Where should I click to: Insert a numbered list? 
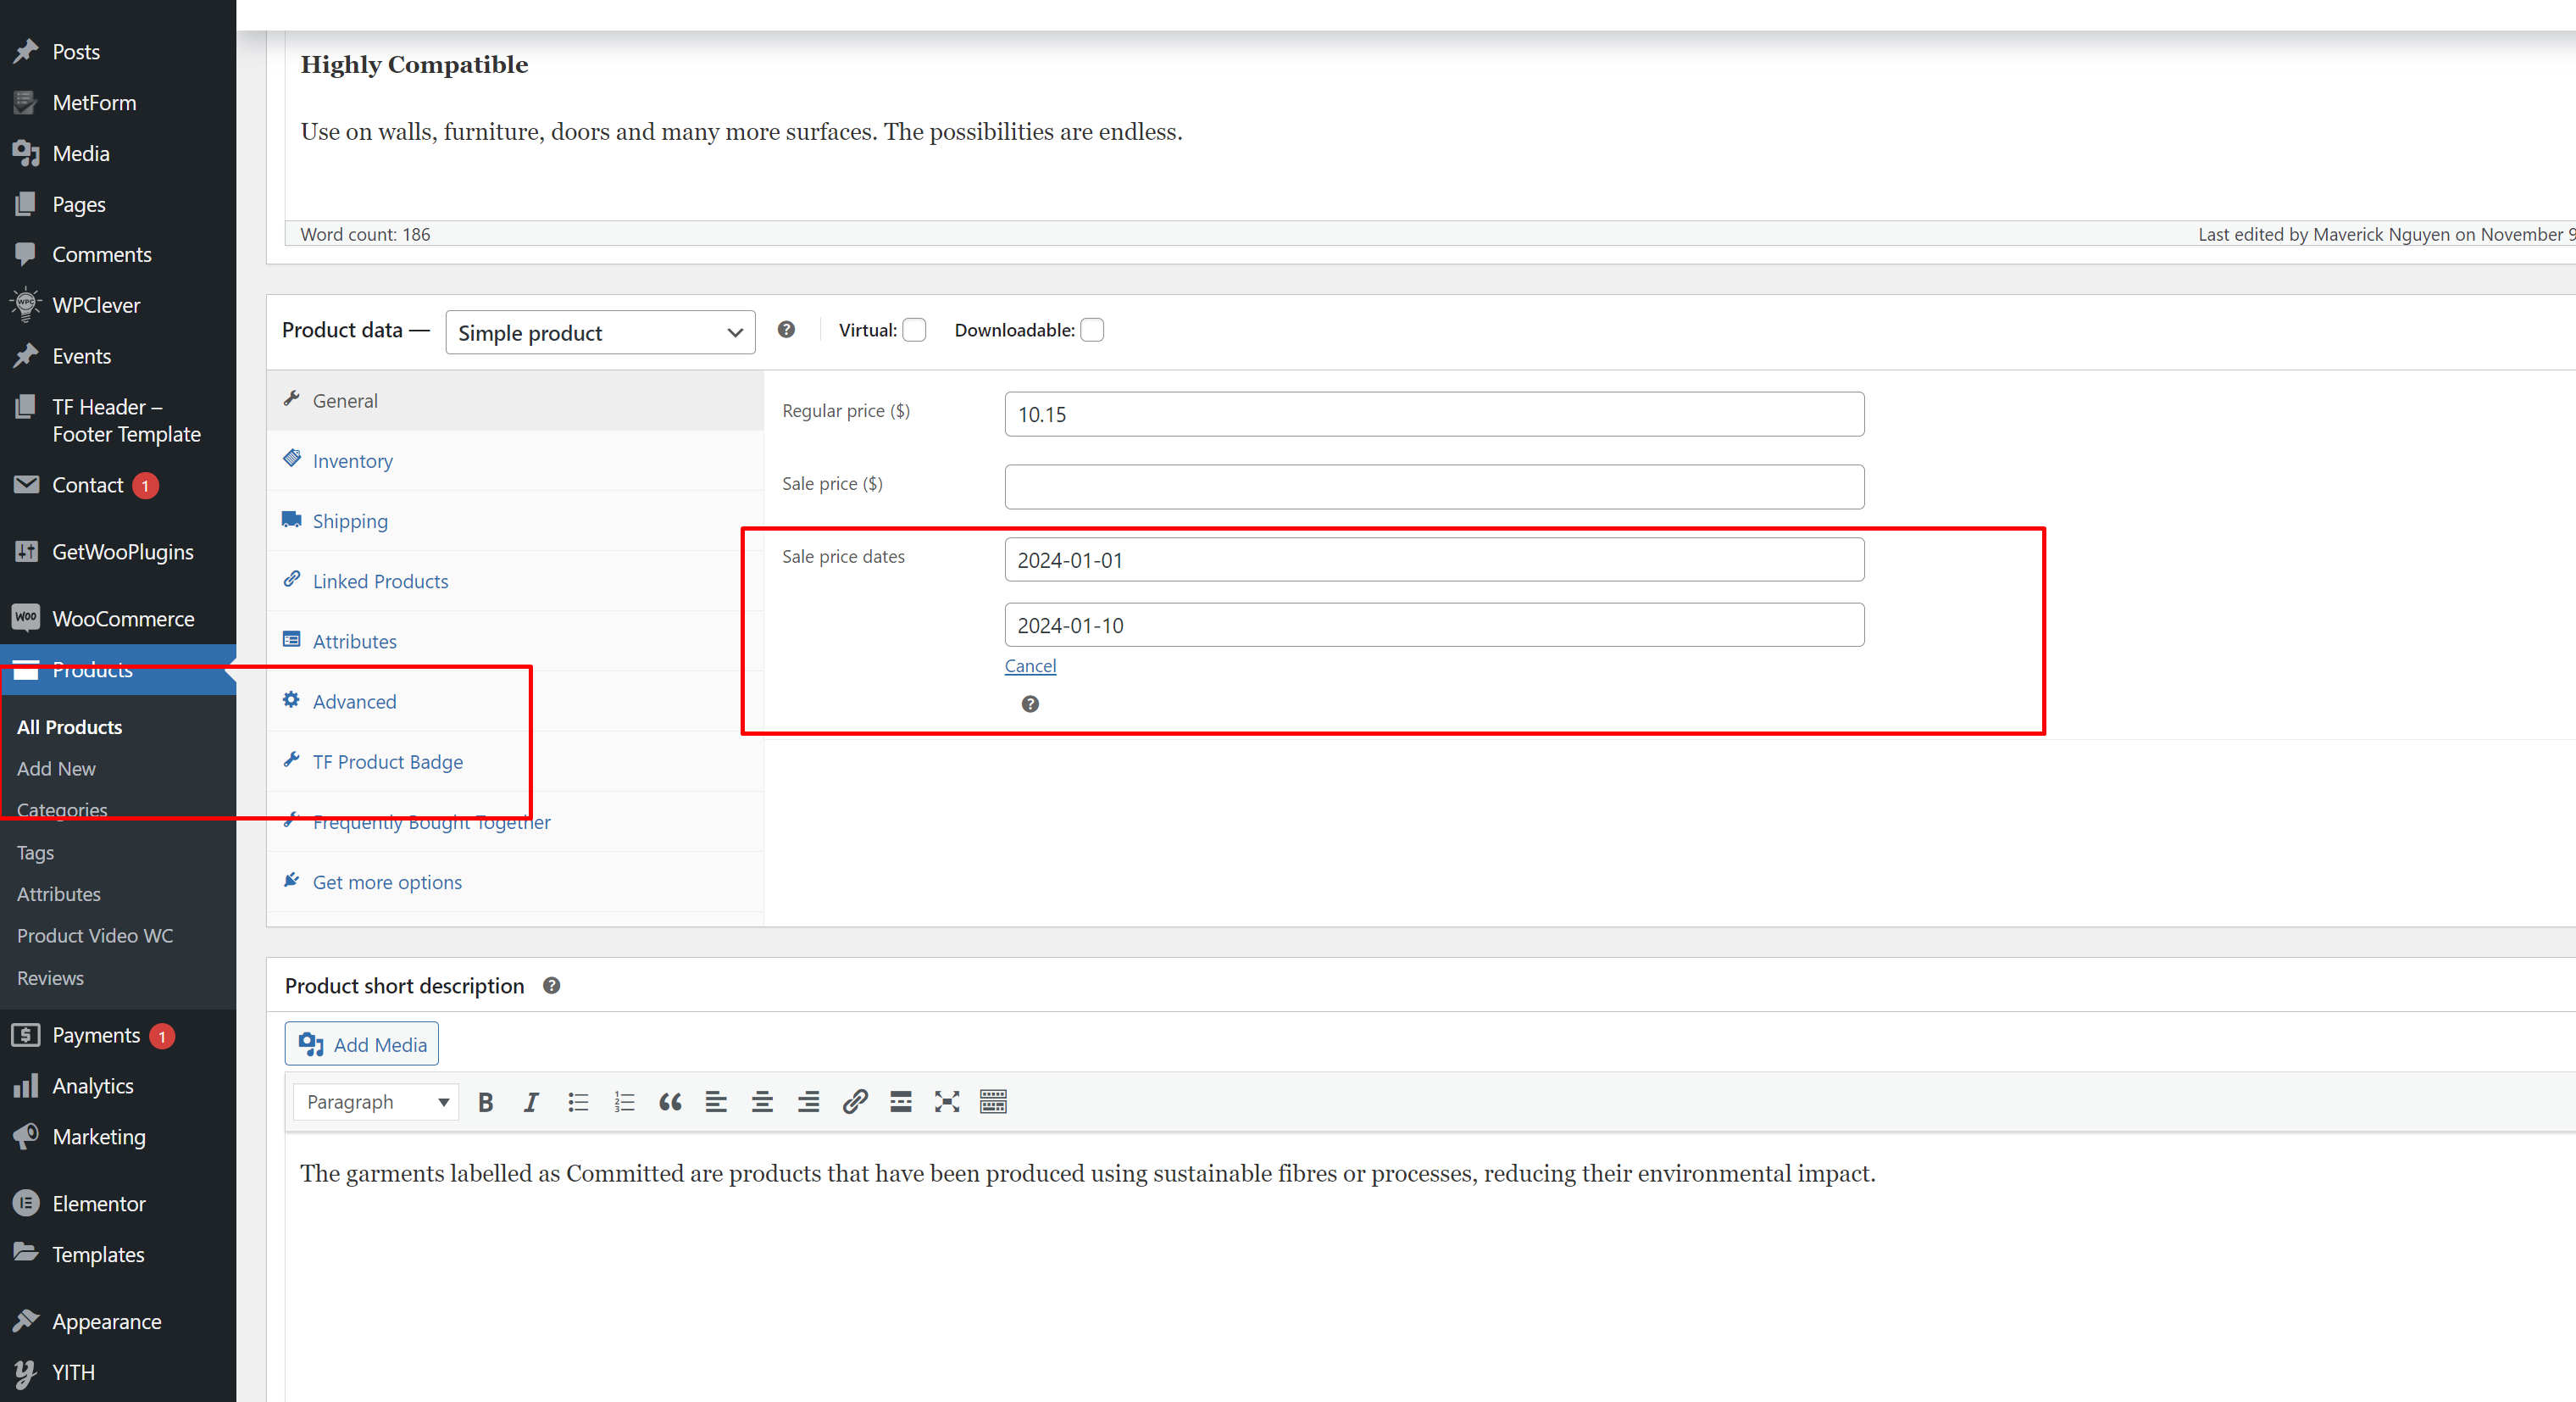pos(624,1102)
